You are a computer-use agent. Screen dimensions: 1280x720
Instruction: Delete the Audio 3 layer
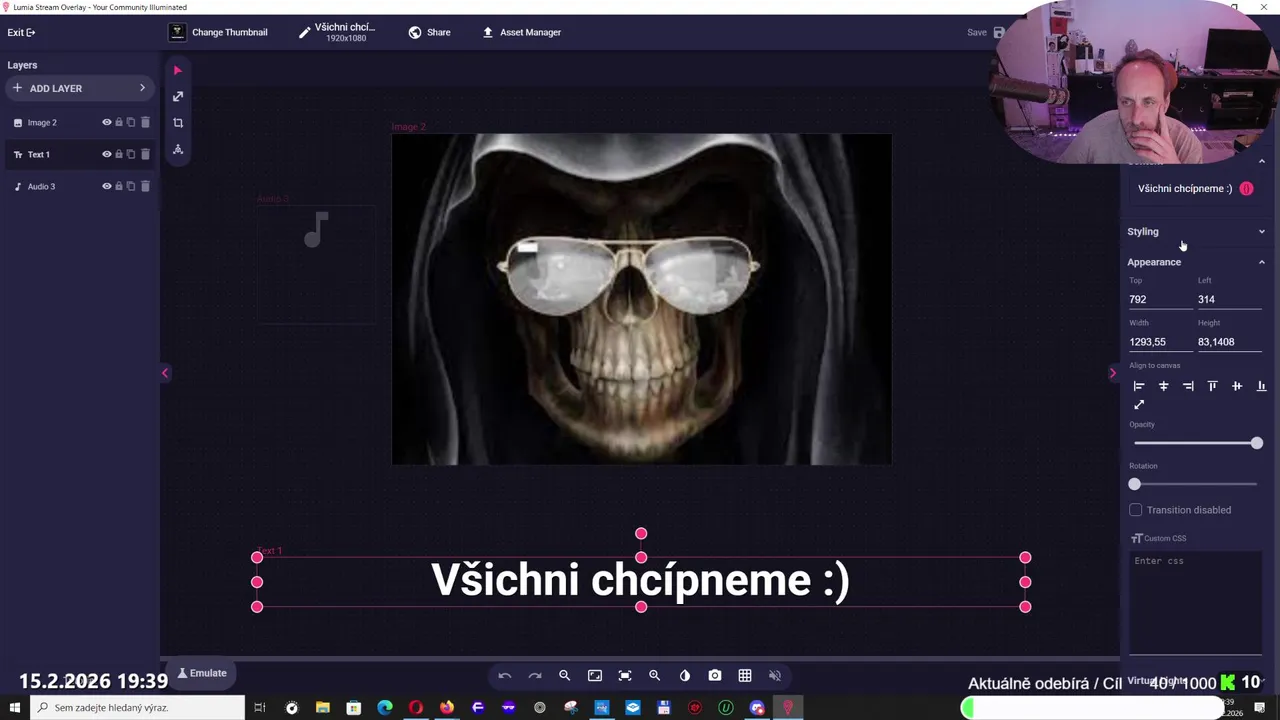(x=145, y=186)
